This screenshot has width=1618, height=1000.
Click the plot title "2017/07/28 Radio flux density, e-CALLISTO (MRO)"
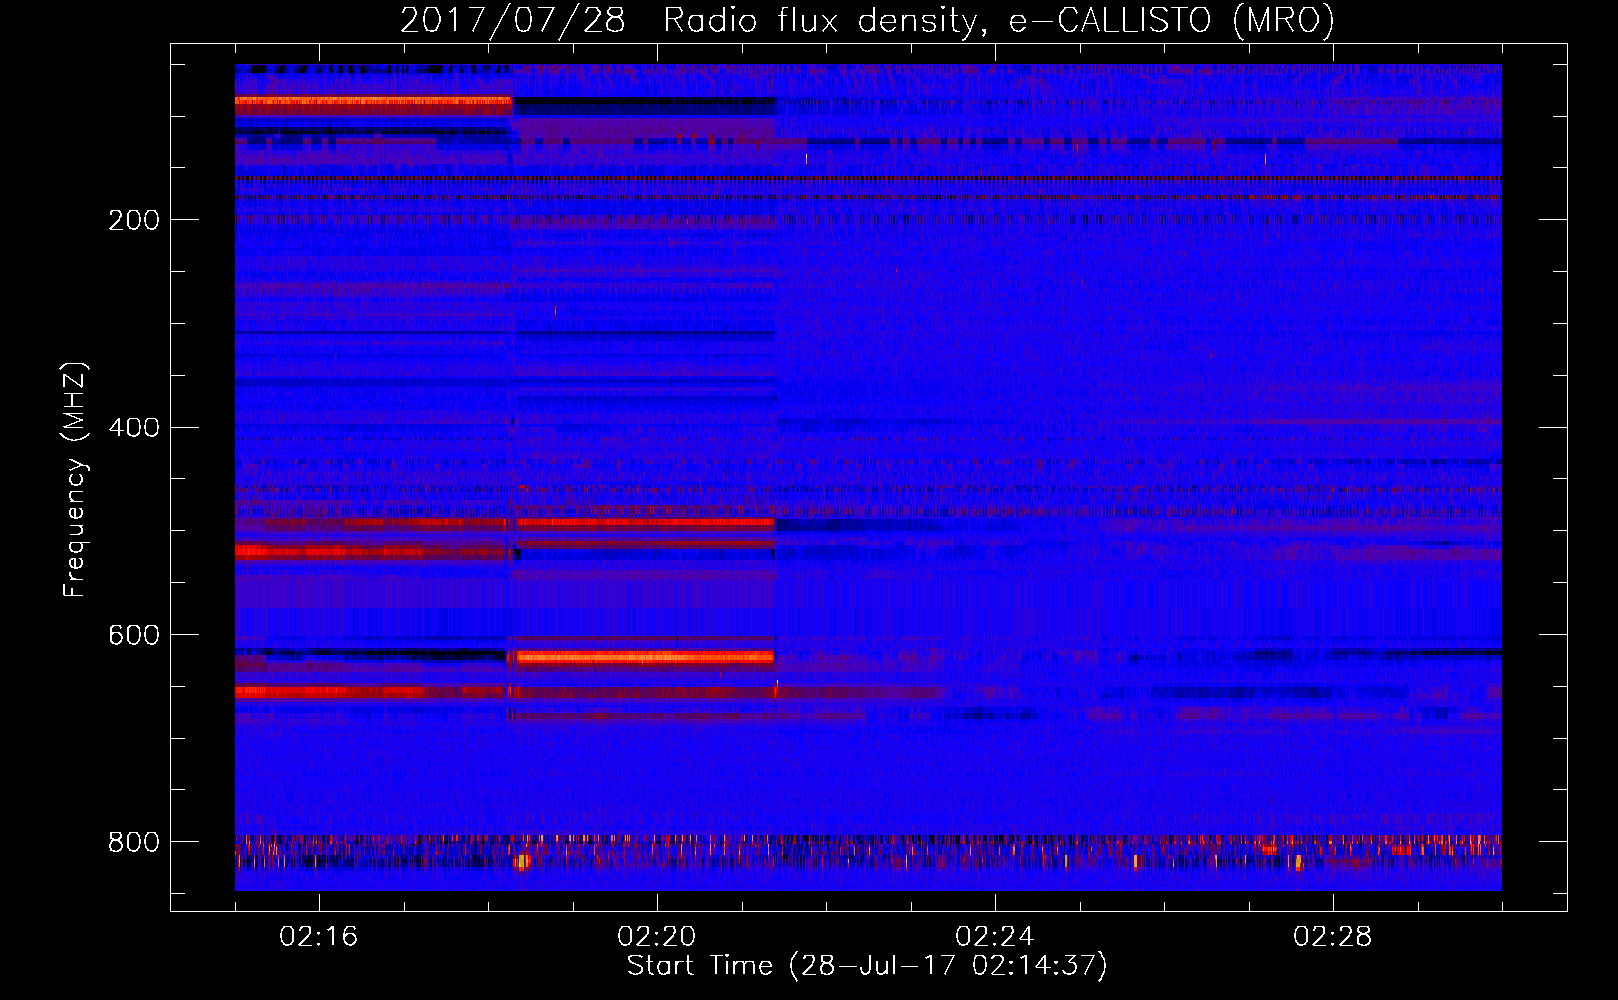pyautogui.click(x=867, y=21)
